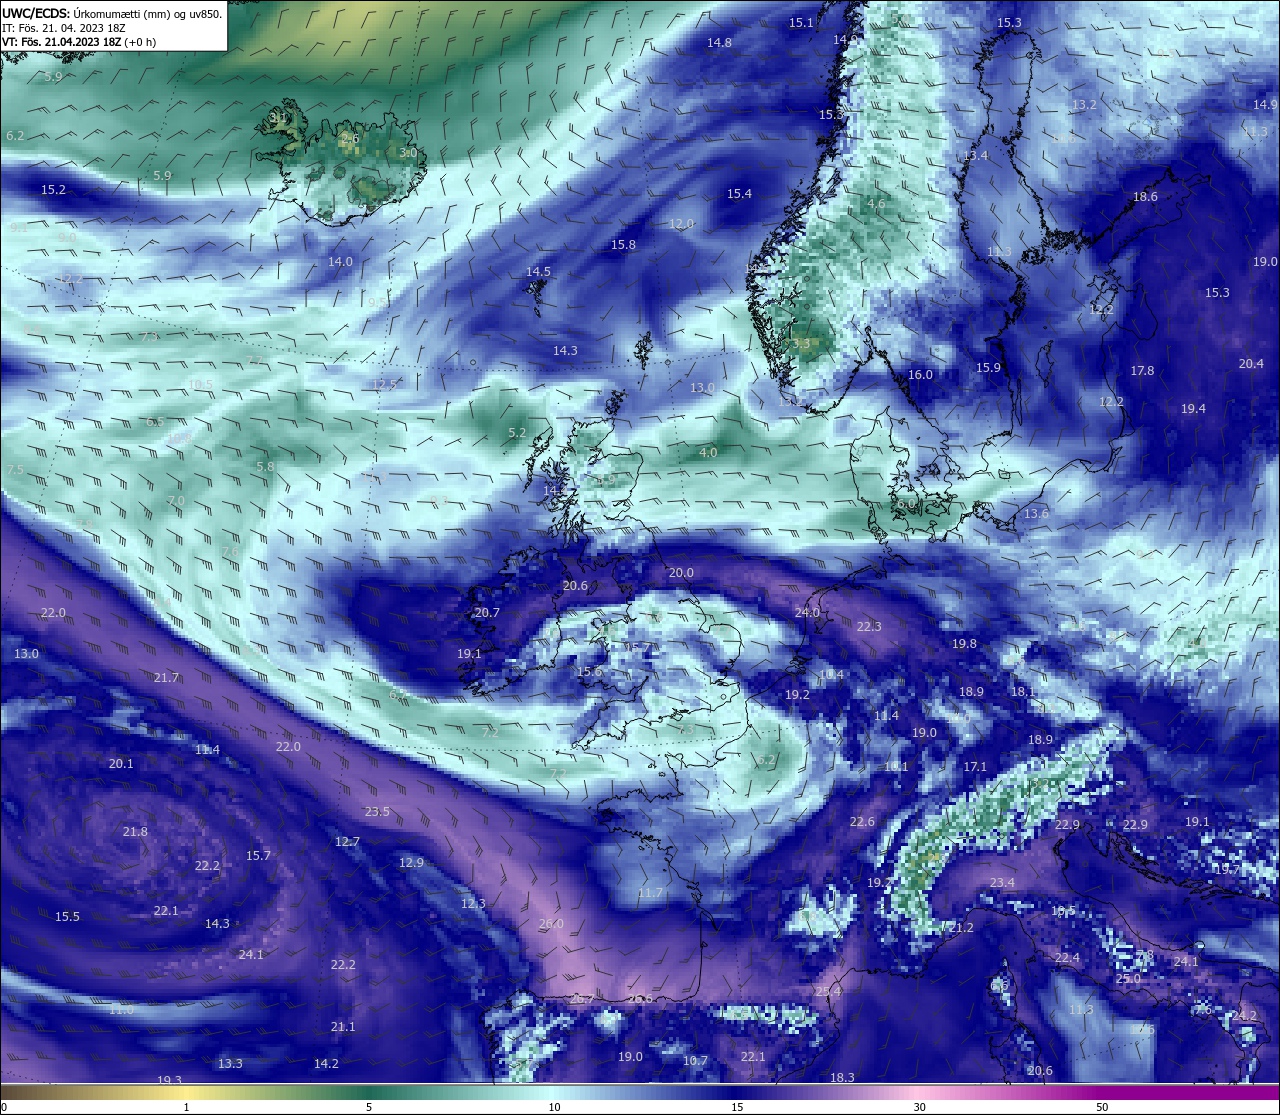Viewport: 1280px width, 1115px height.
Task: Select the 19.8 value over Germany
Action: (964, 644)
